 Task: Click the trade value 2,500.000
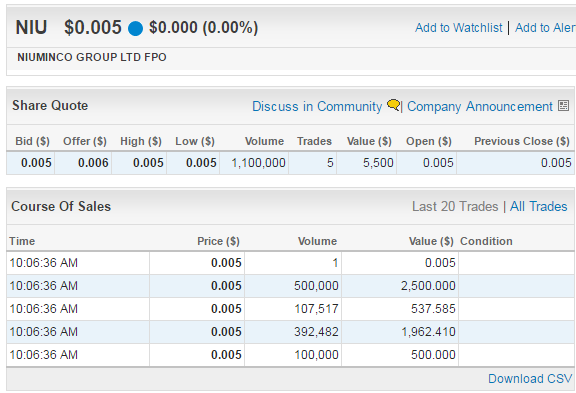point(428,286)
